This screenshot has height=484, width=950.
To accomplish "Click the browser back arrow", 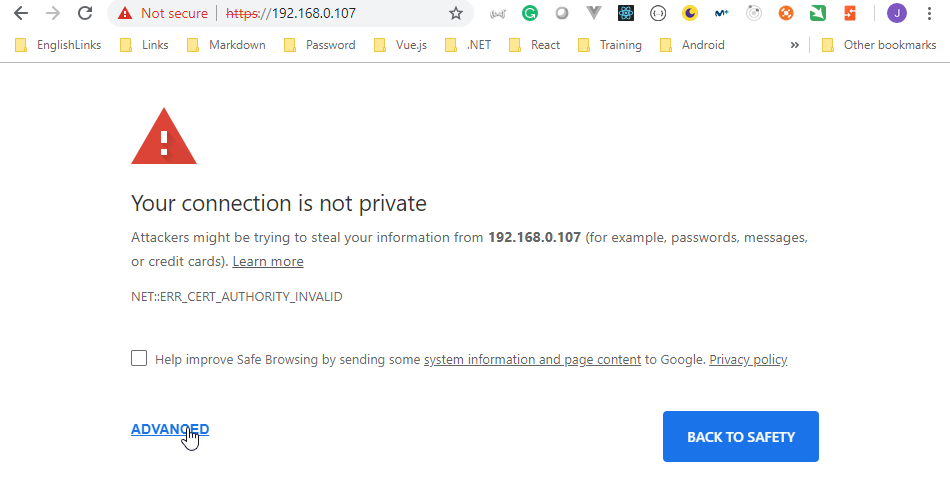I will click(x=21, y=13).
